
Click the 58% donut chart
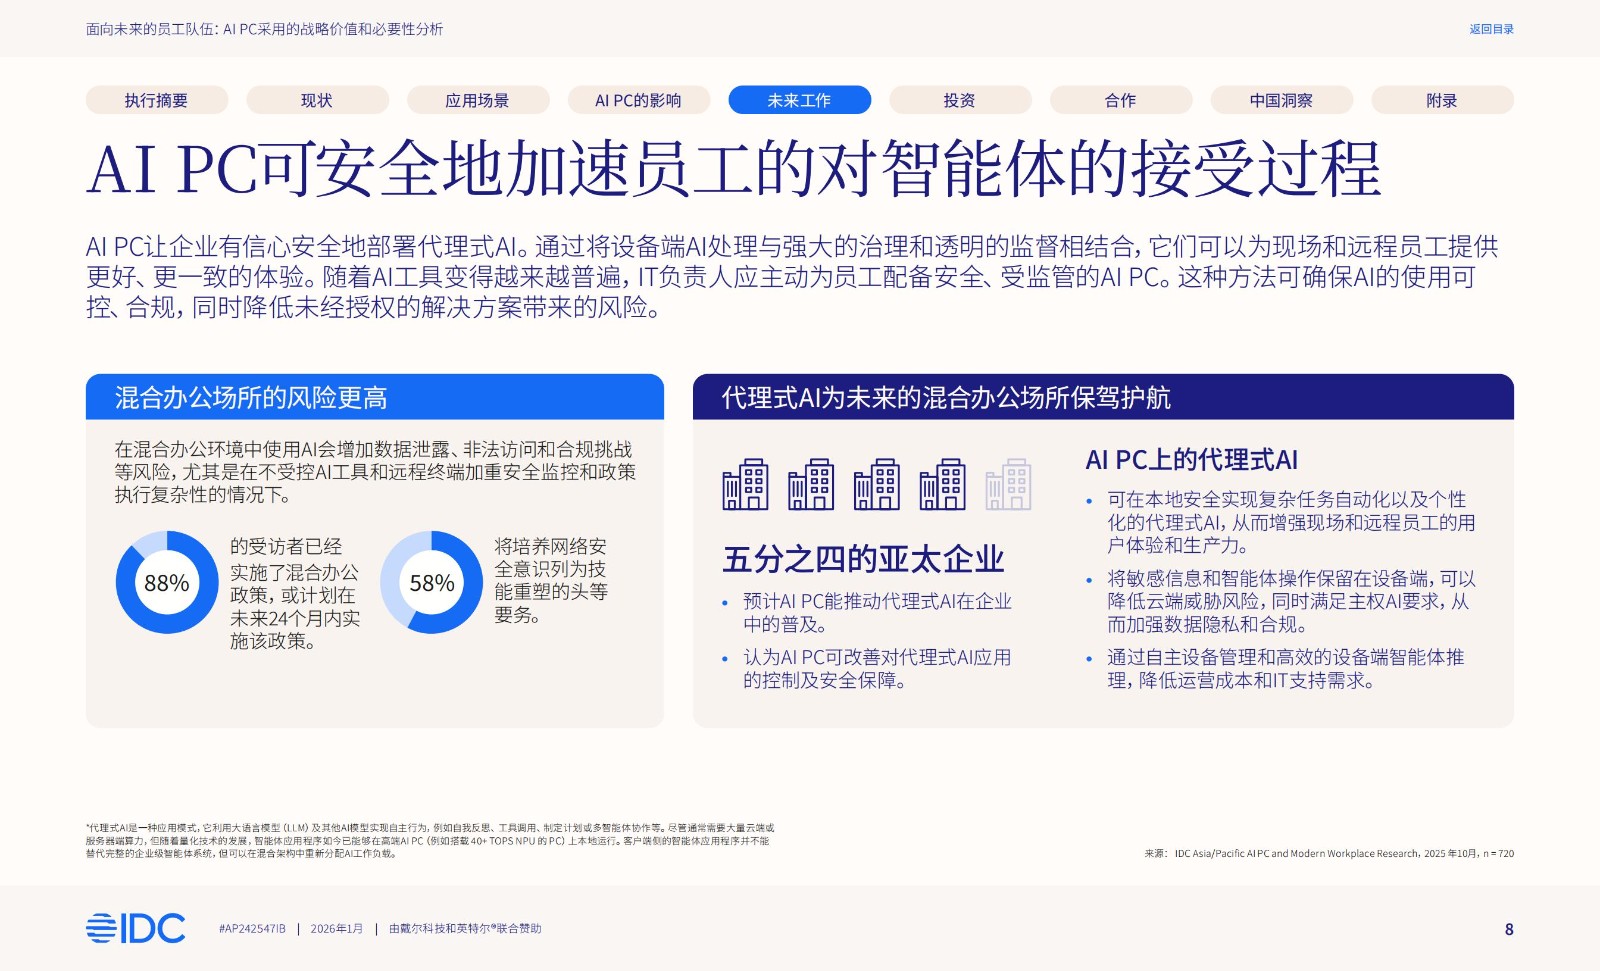click(x=432, y=582)
